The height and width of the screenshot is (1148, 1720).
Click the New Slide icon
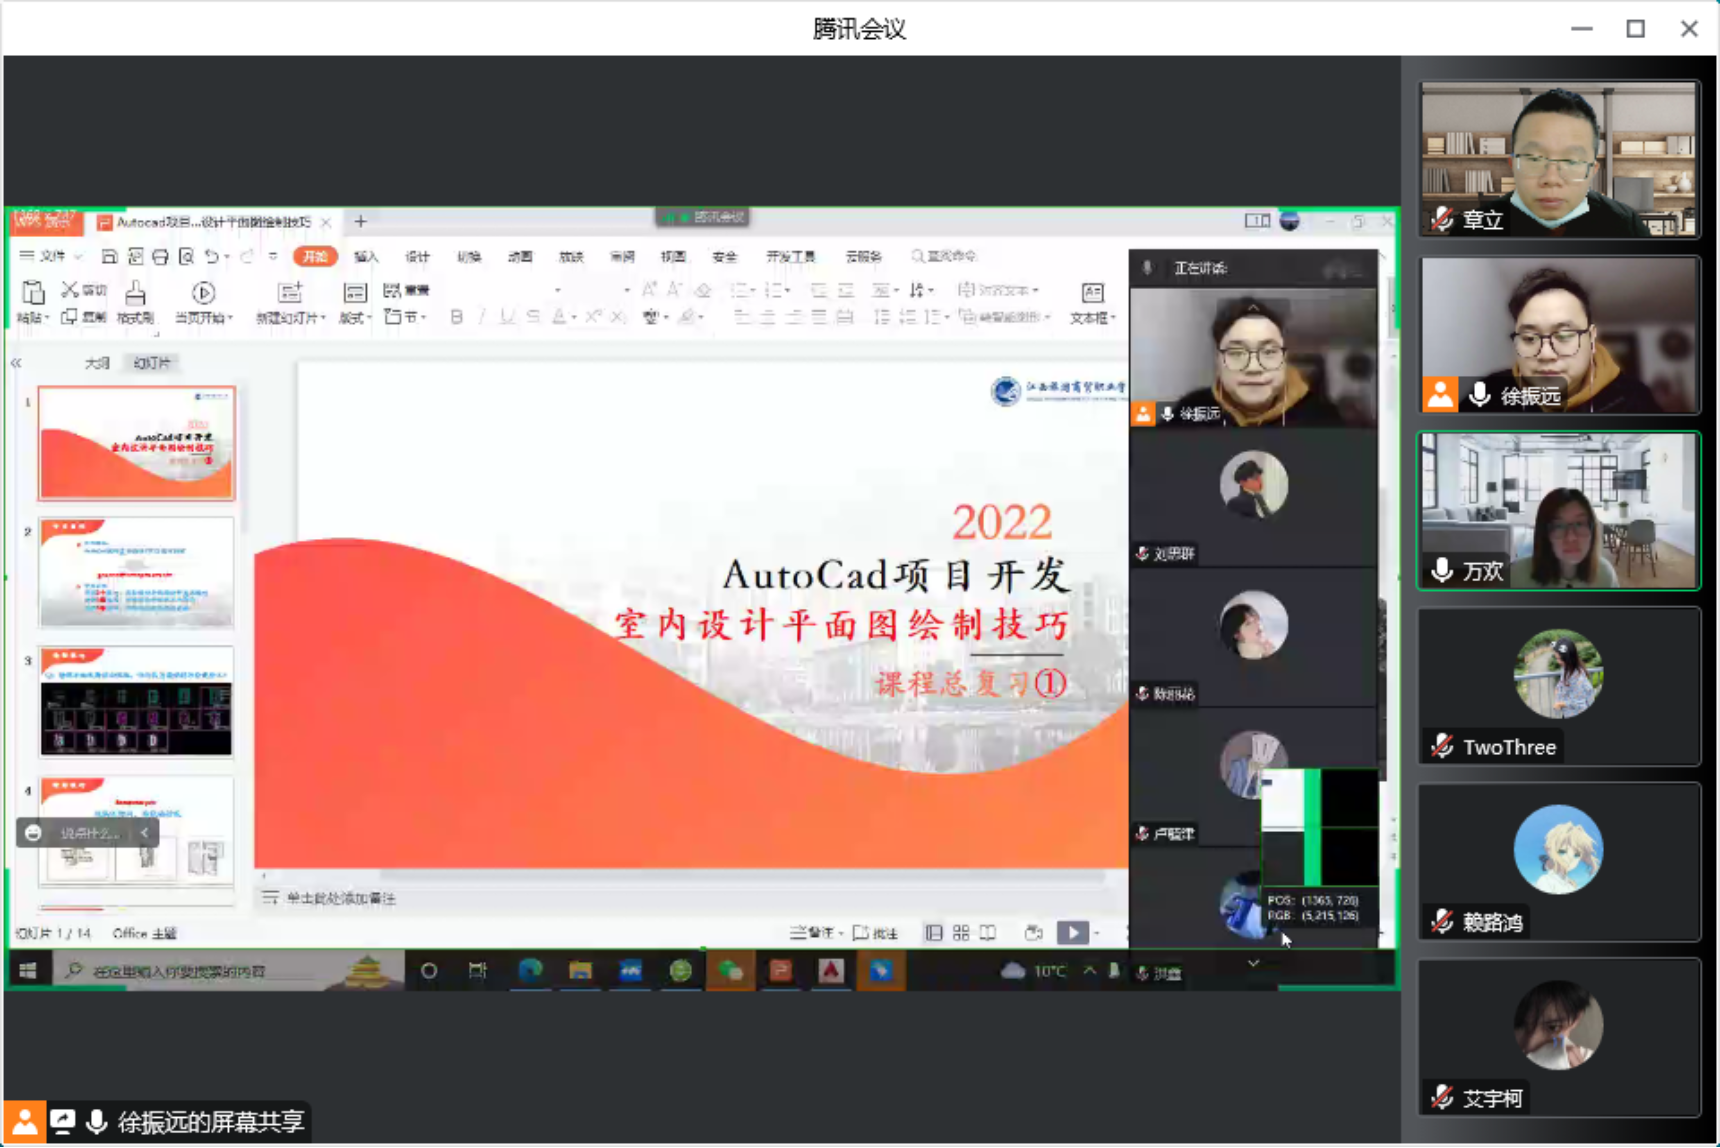pyautogui.click(x=289, y=293)
